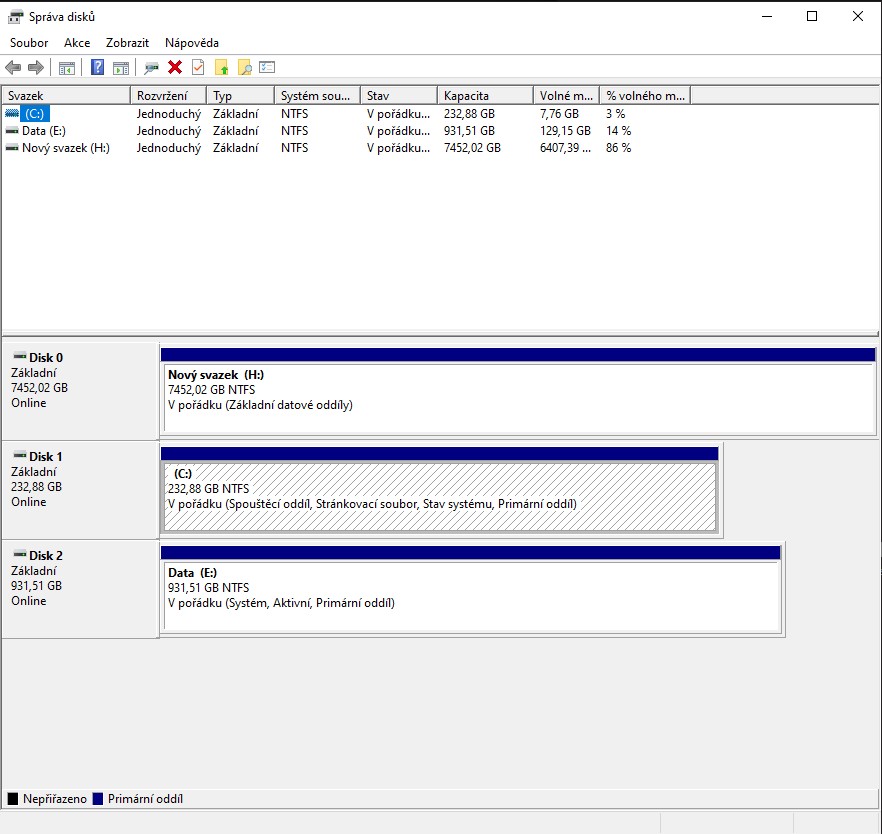The height and width of the screenshot is (834, 882).
Task: Click the blue Primární oddíl legend swatch
Action: (x=98, y=799)
